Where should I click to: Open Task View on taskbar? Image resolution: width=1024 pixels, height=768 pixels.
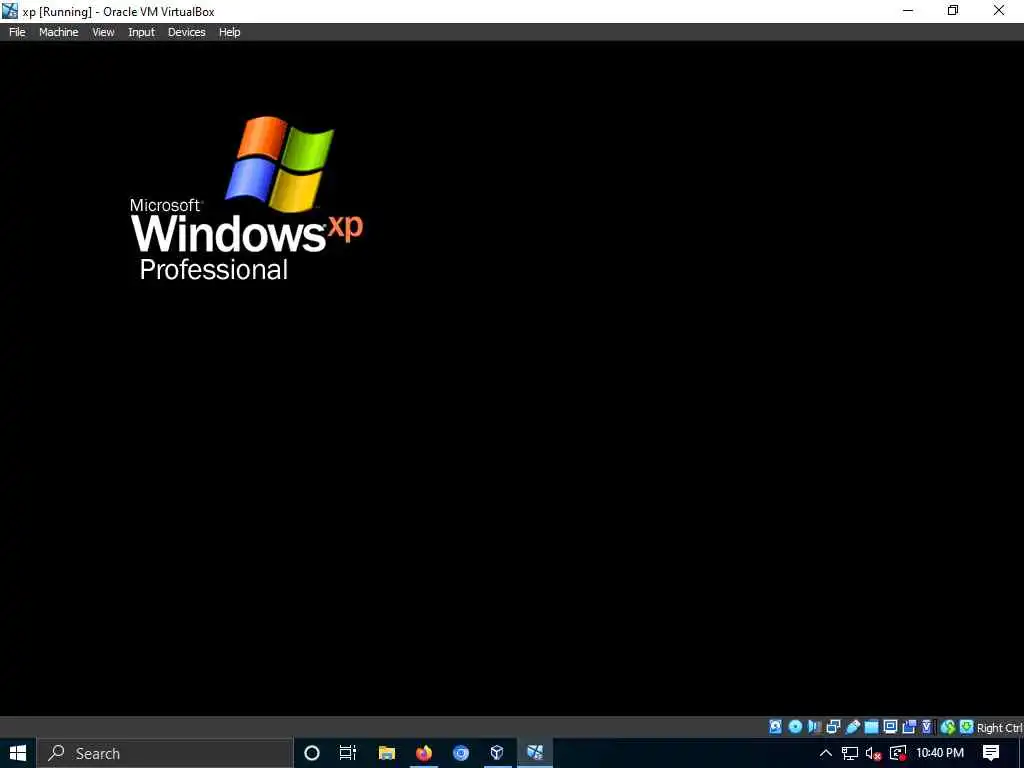[x=348, y=753]
